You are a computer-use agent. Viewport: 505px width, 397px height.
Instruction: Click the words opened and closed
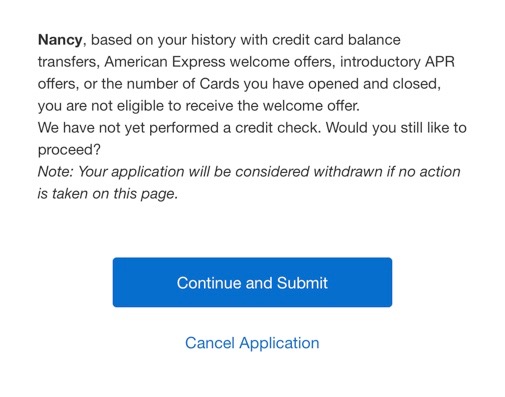pos(374,84)
